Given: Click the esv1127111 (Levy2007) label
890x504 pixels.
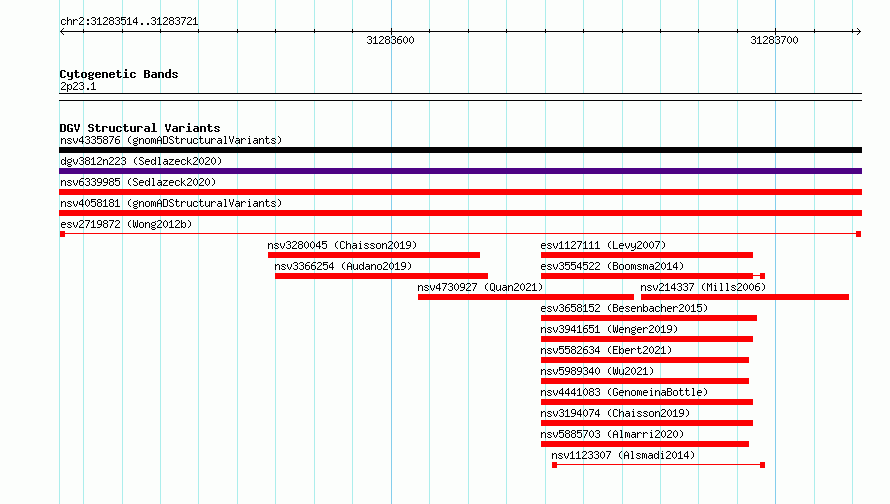Looking at the screenshot, I should click(x=603, y=245).
